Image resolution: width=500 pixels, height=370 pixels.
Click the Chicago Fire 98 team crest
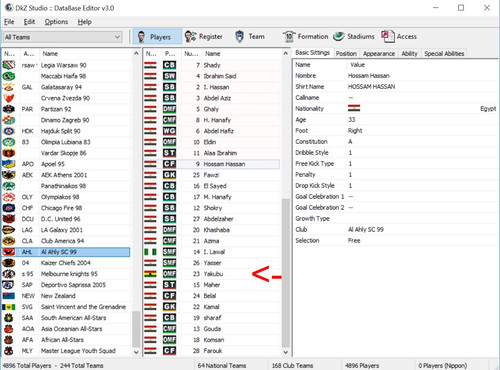tap(9, 208)
